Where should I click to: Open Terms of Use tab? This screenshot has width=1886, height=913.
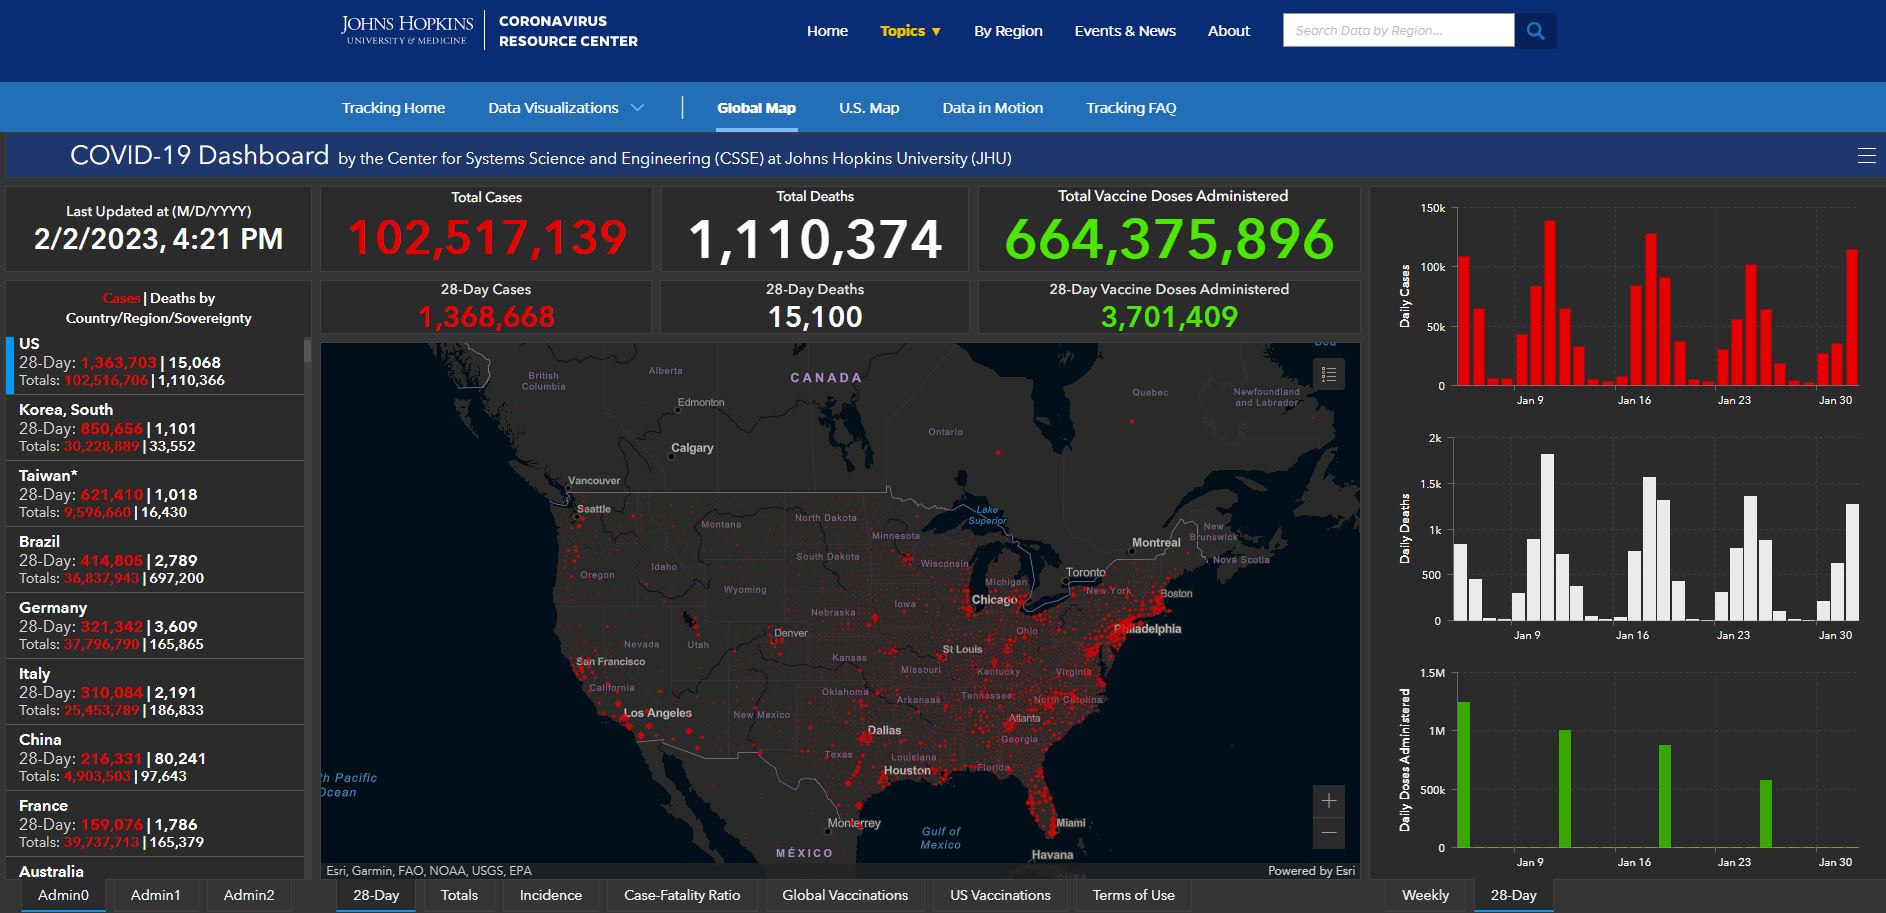[x=1133, y=895]
